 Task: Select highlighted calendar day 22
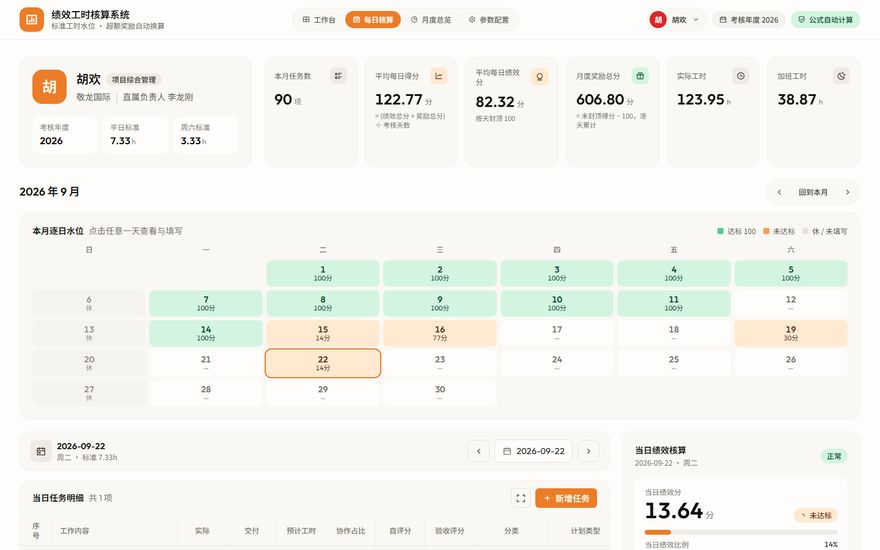pyautogui.click(x=323, y=363)
